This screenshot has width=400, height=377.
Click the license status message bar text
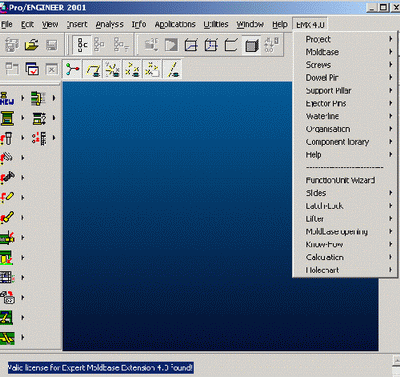point(100,368)
